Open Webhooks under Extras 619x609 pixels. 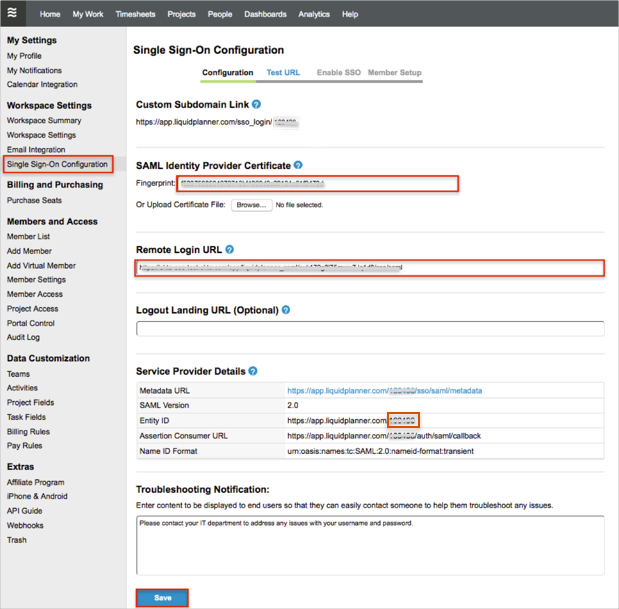[25, 525]
